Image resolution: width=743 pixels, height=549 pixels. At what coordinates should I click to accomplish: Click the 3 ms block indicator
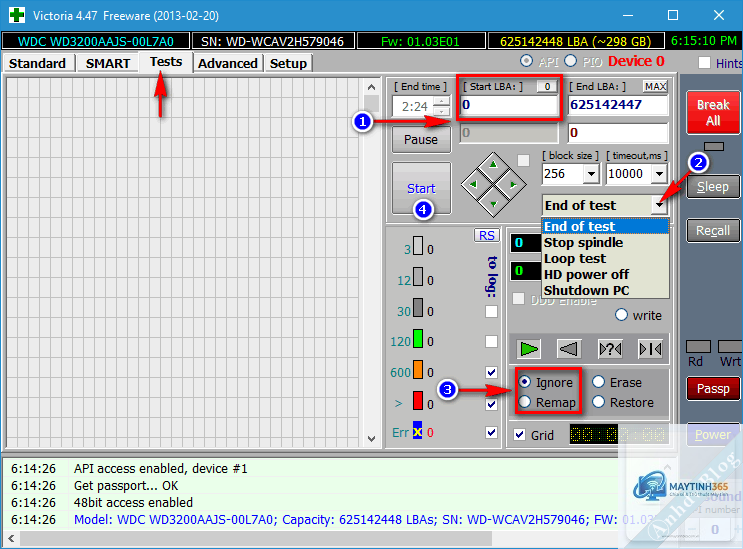(418, 246)
